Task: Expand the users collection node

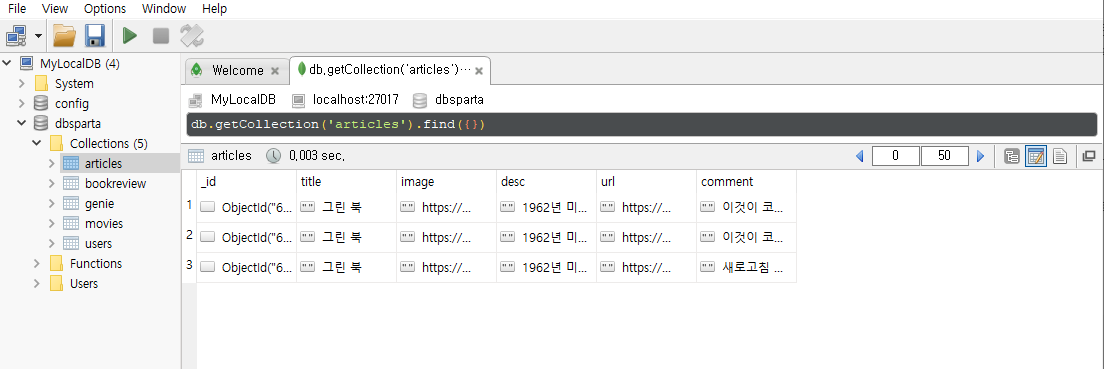Action: tap(51, 244)
